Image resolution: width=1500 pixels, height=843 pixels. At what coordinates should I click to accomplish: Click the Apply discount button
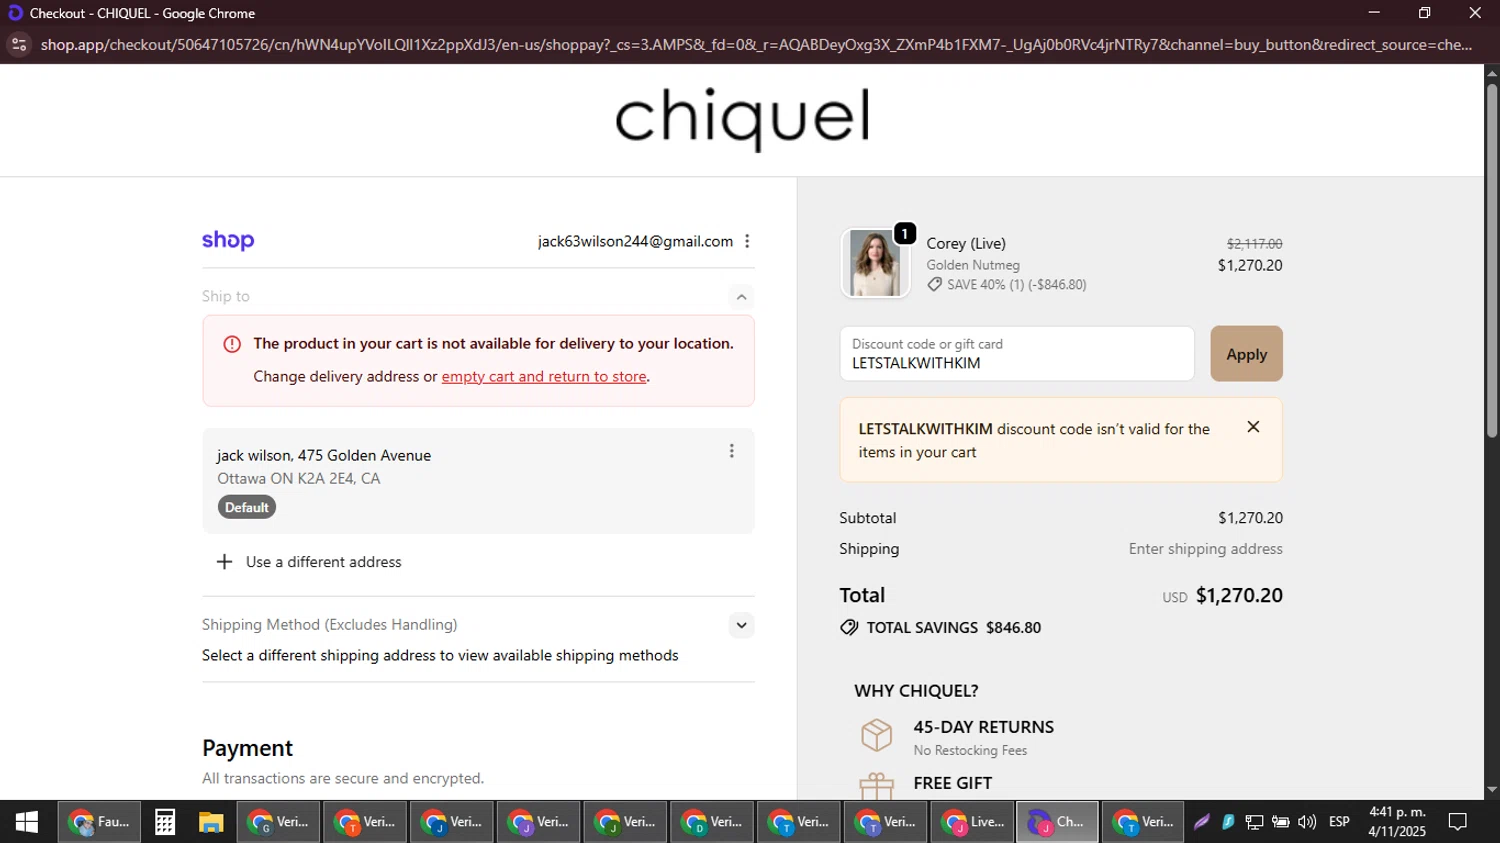point(1246,354)
